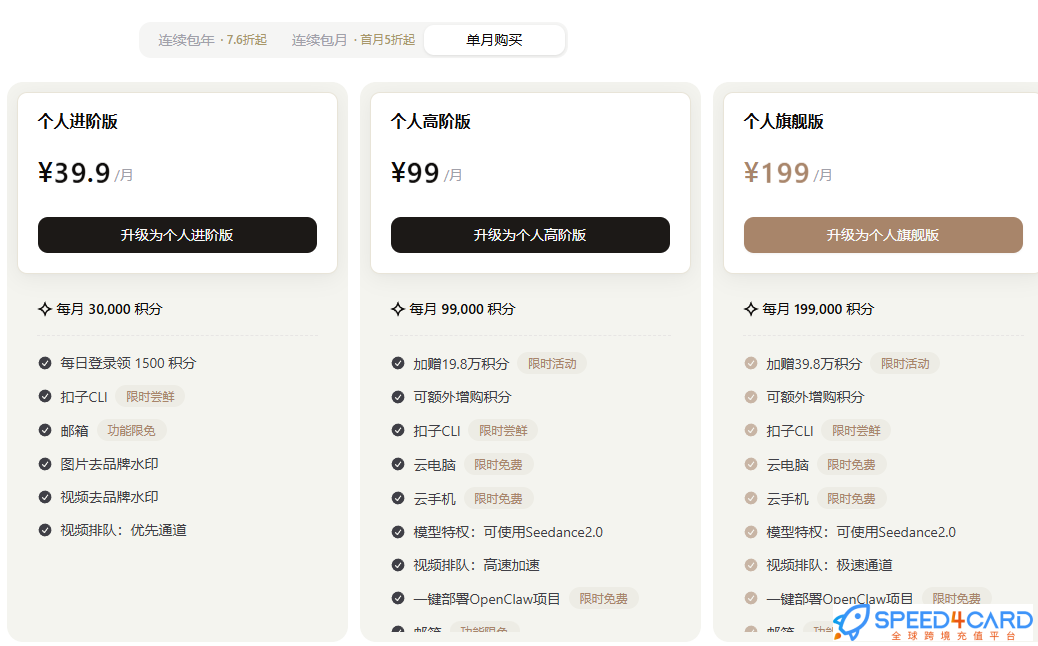The height and width of the screenshot is (646, 1038).
Task: Click the sparkle icon before 每月 30,000 积分
Action: pyautogui.click(x=44, y=309)
